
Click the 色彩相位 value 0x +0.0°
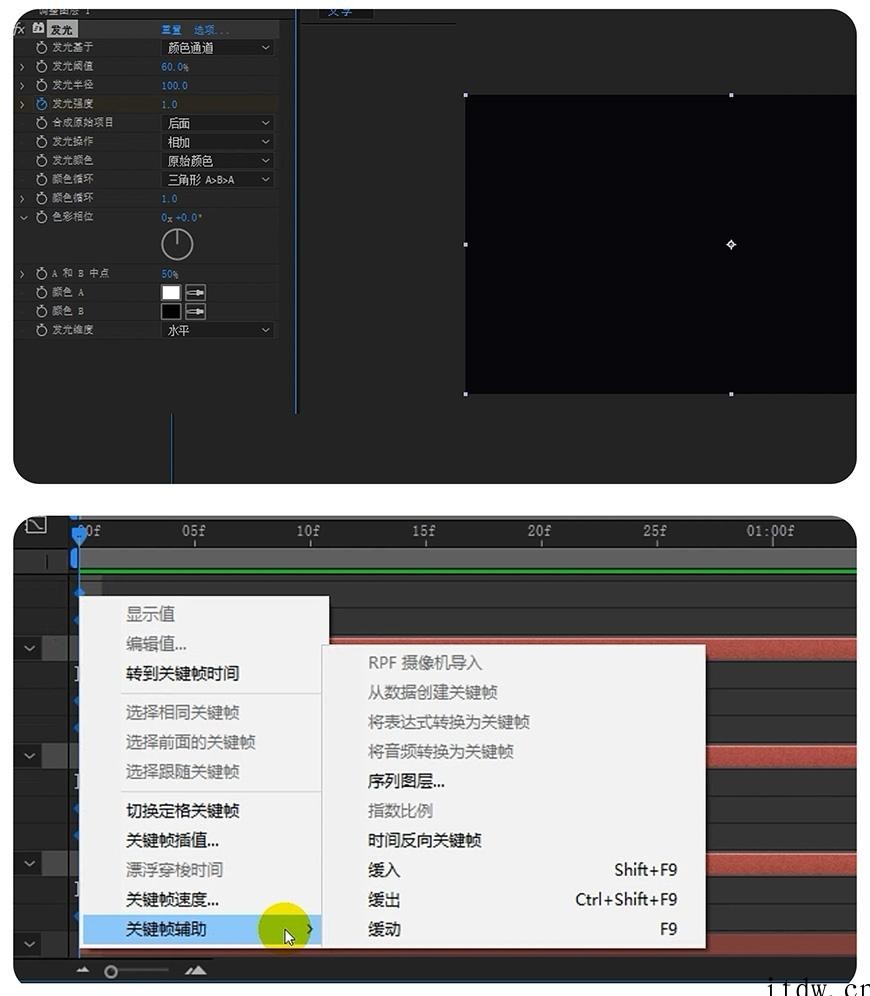pyautogui.click(x=182, y=217)
